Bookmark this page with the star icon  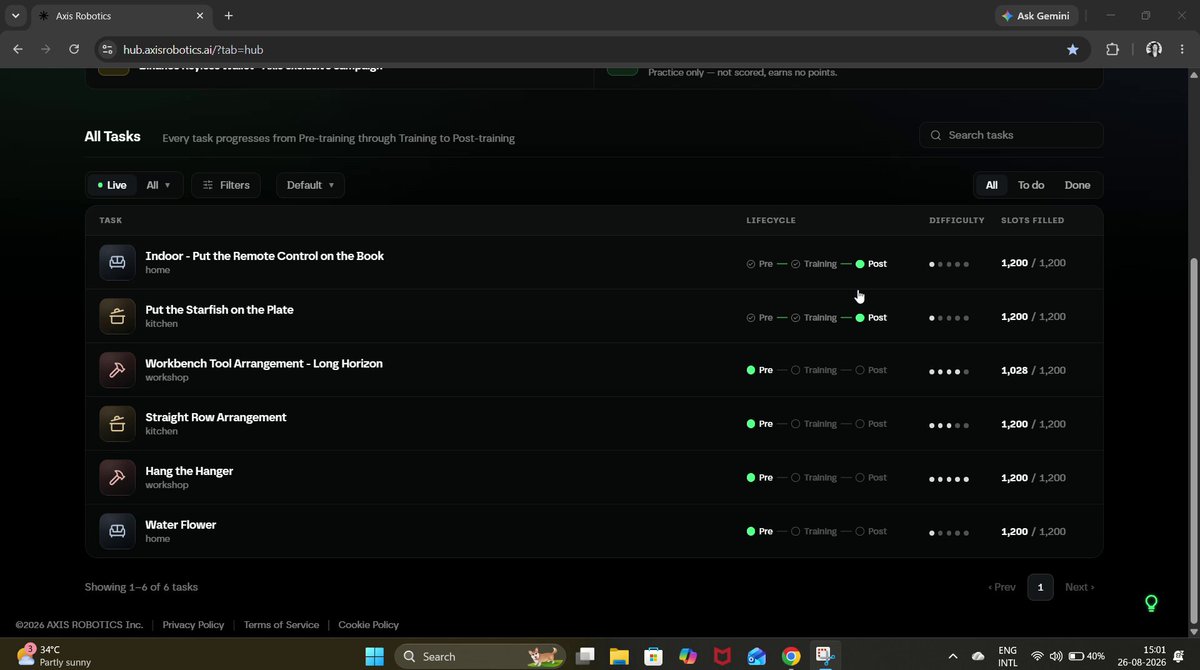point(1073,49)
